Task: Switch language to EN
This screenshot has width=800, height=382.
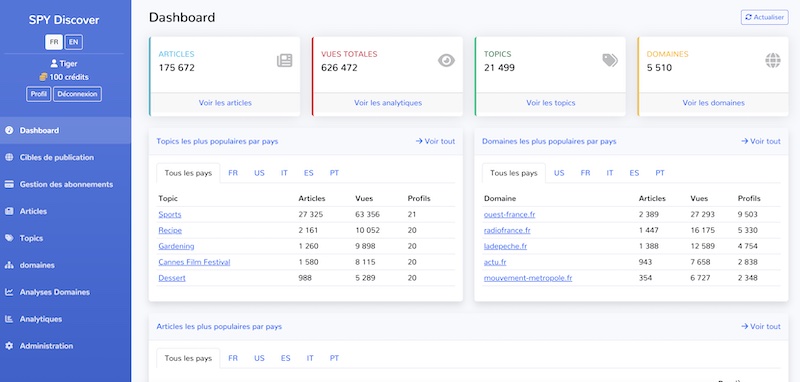Action: [73, 42]
